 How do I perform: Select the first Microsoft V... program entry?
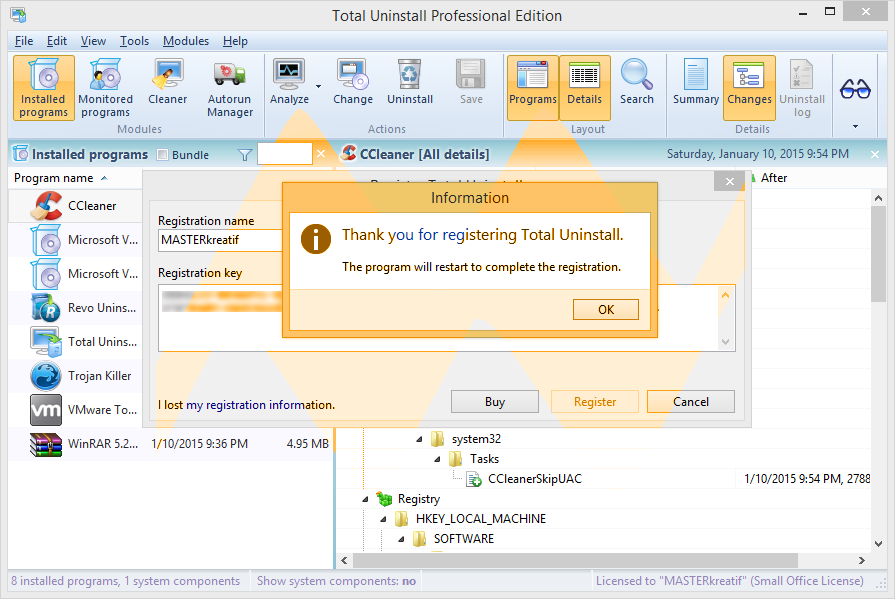(75, 240)
